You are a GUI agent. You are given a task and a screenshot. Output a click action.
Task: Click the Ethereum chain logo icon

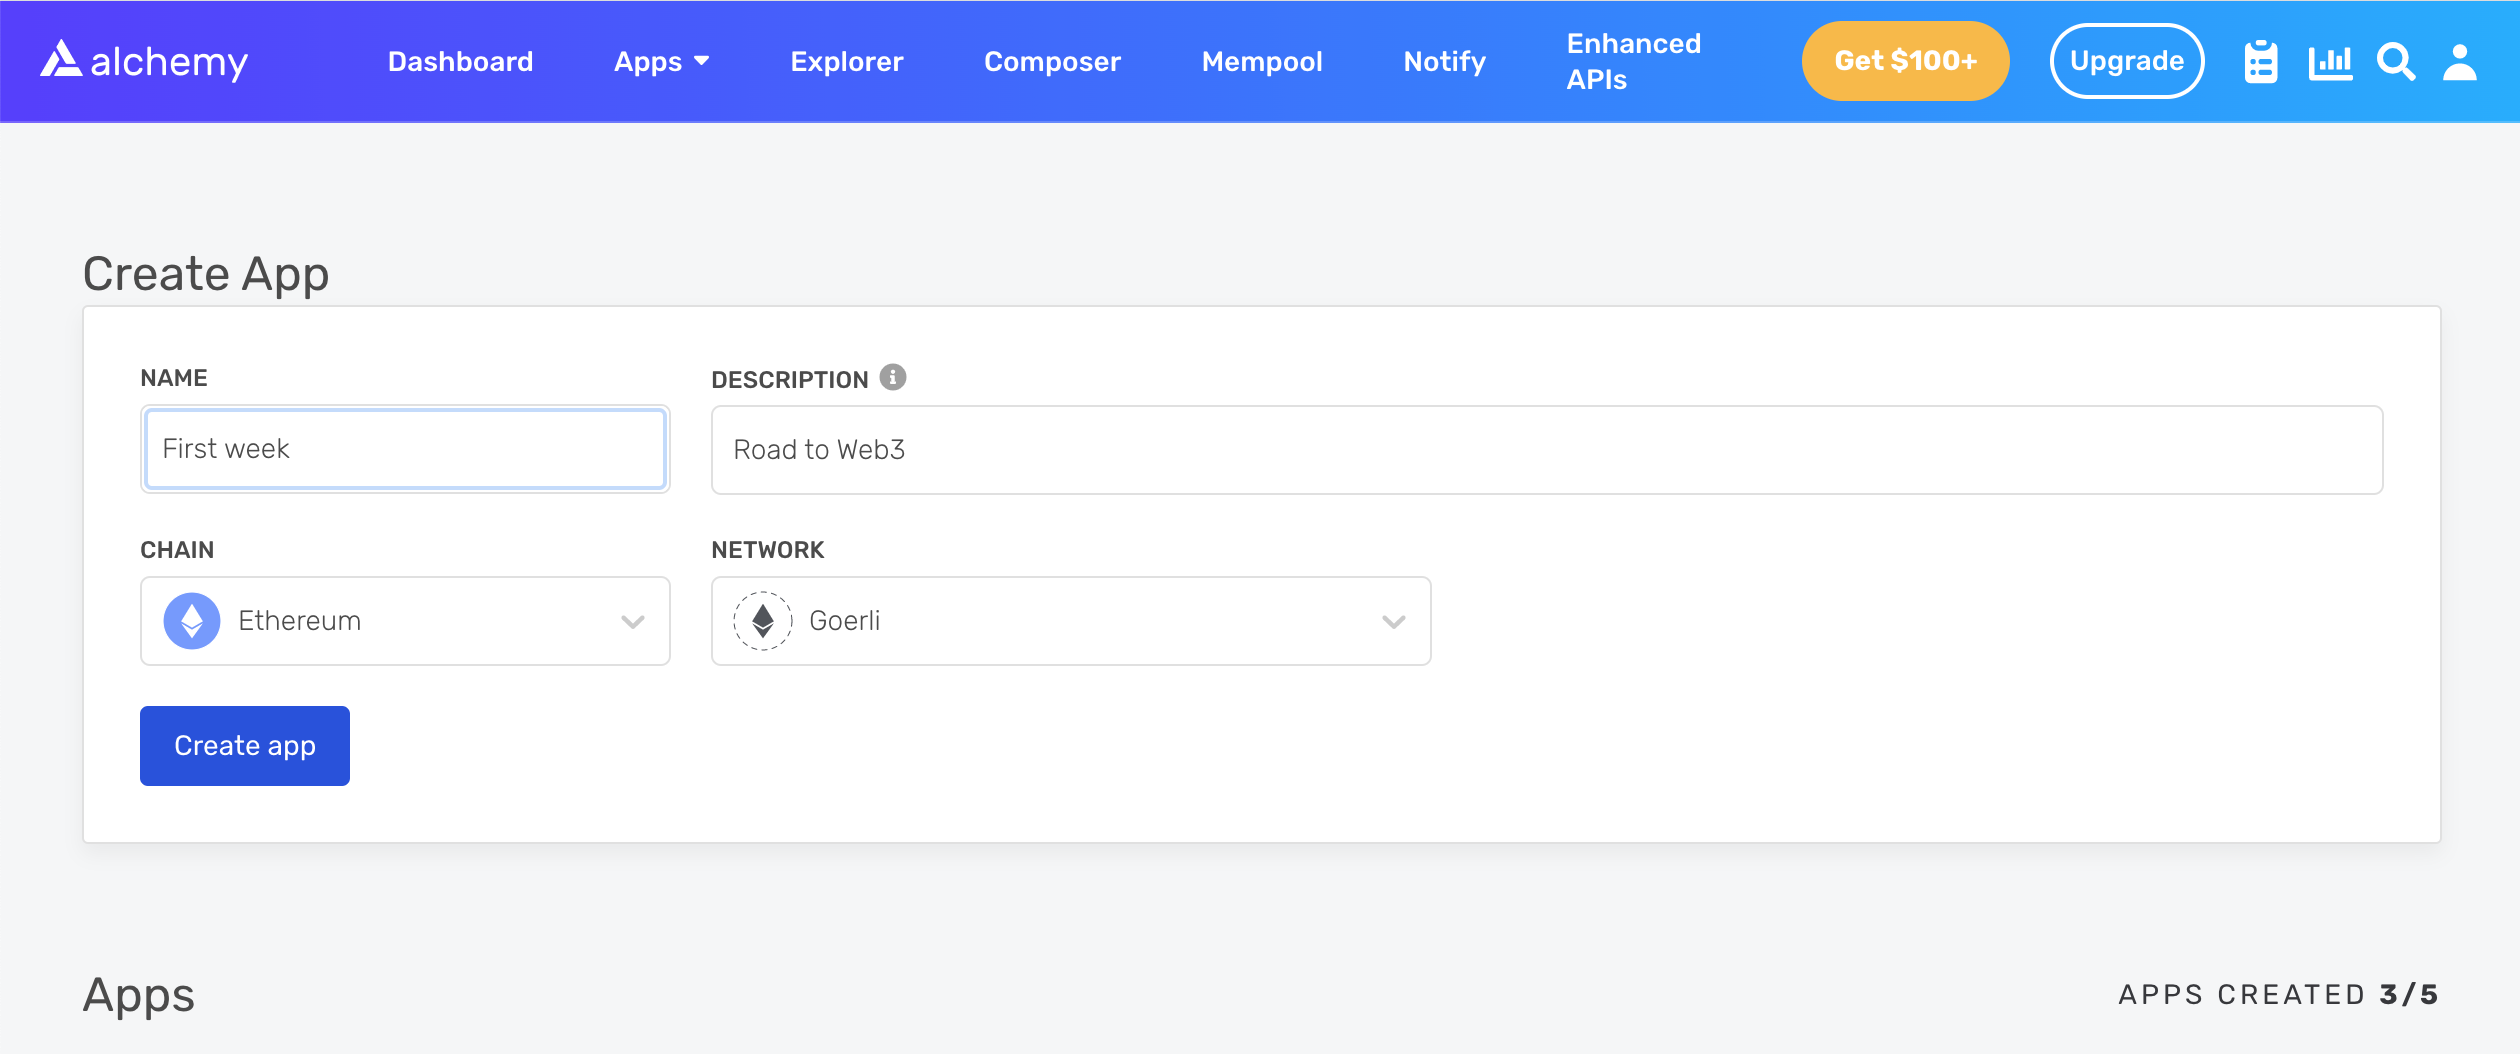point(192,621)
